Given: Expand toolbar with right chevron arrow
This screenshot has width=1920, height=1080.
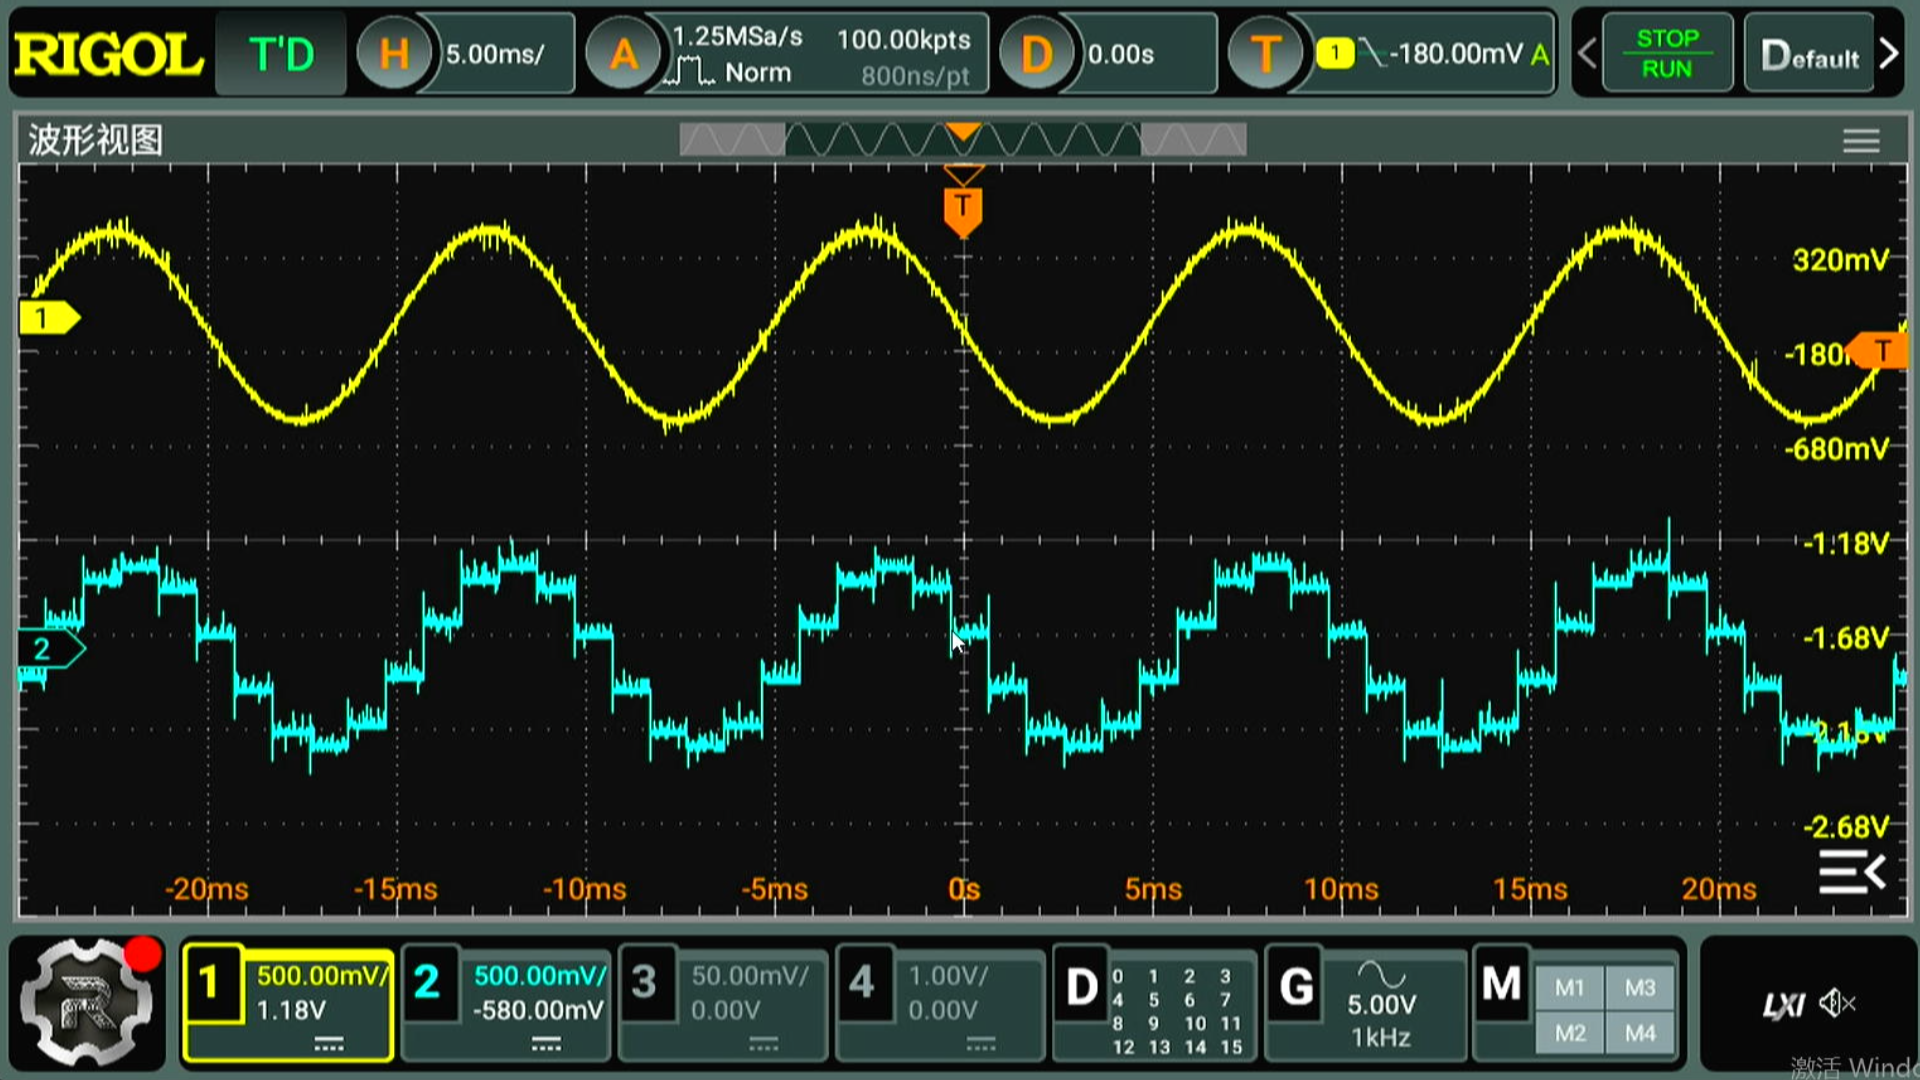Looking at the screenshot, I should point(1888,54).
